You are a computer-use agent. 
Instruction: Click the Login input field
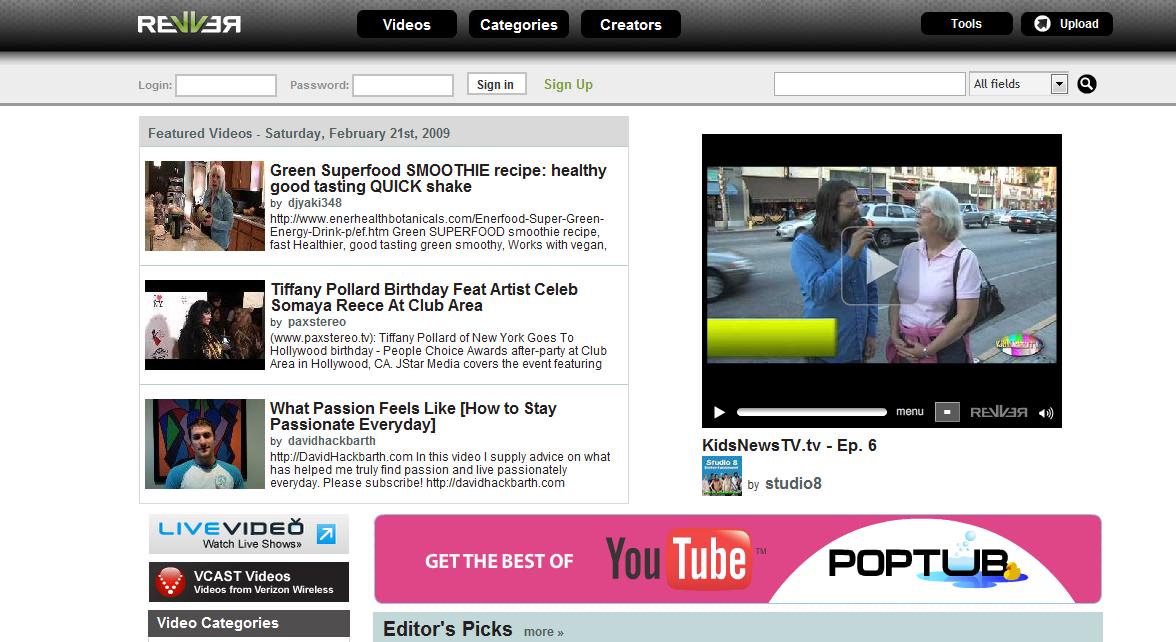coord(226,85)
